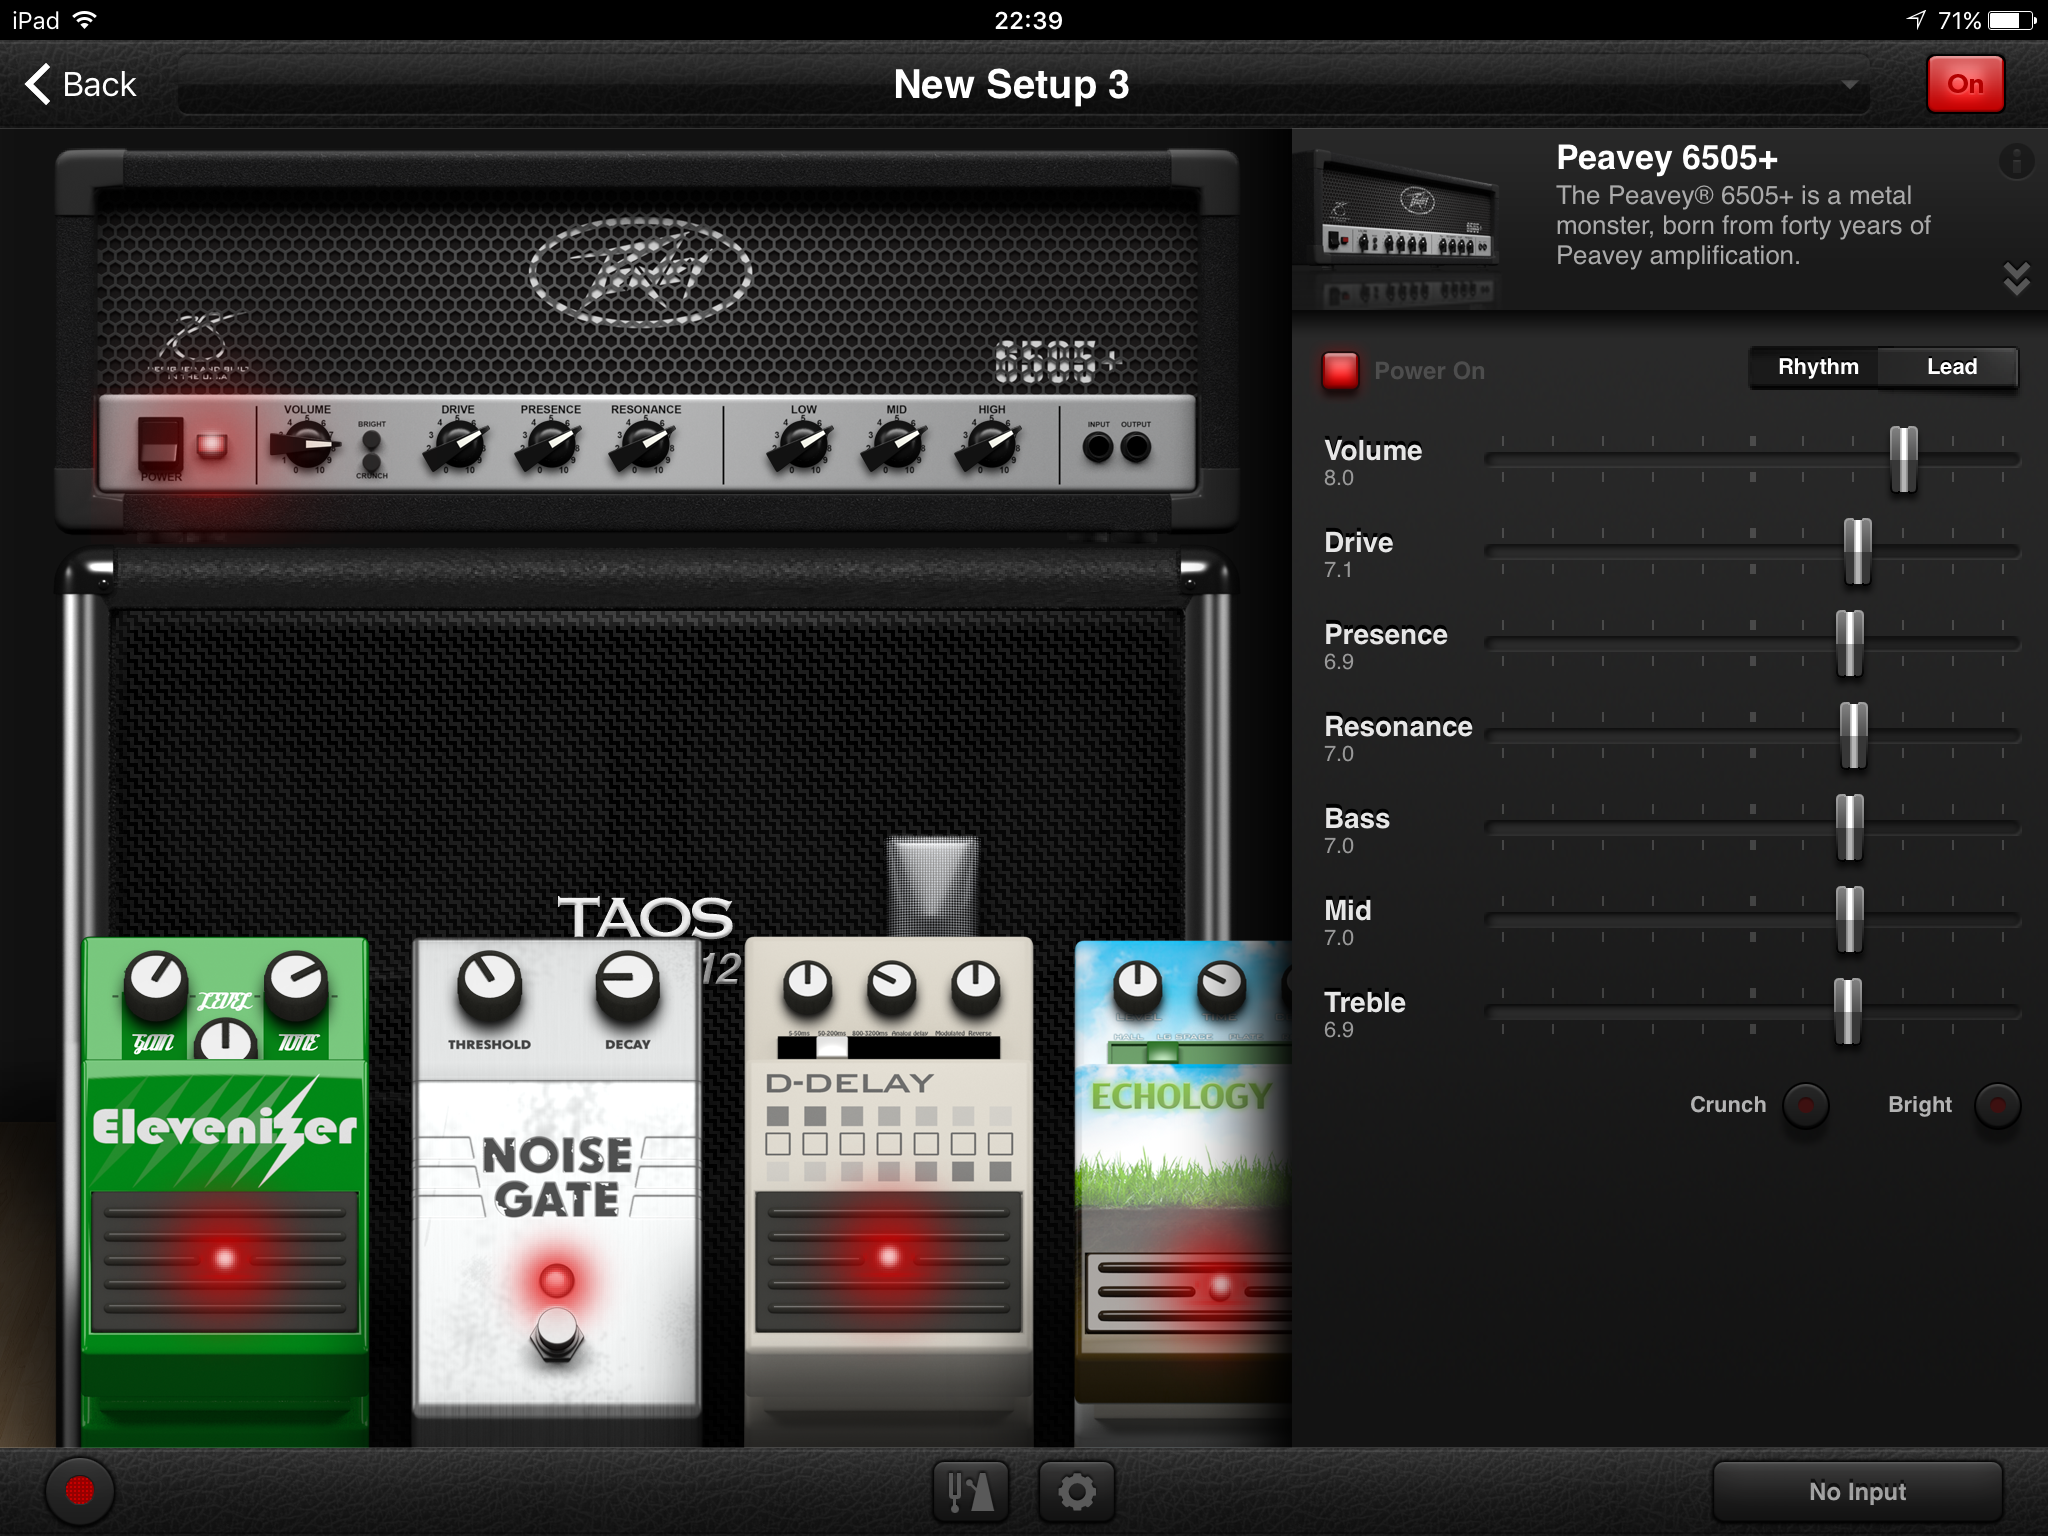The height and width of the screenshot is (1536, 2048).
Task: Toggle the D-Delay pedal footswitch
Action: pos(889,1262)
